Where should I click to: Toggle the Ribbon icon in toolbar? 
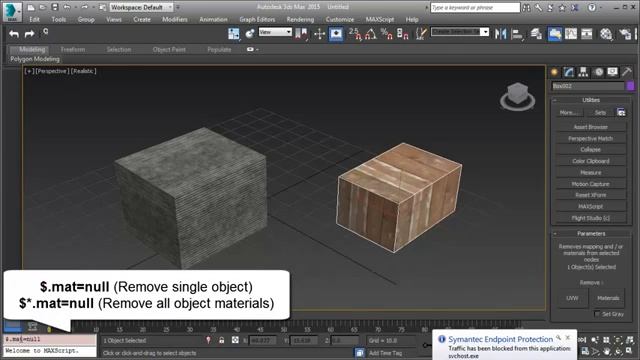(554, 34)
